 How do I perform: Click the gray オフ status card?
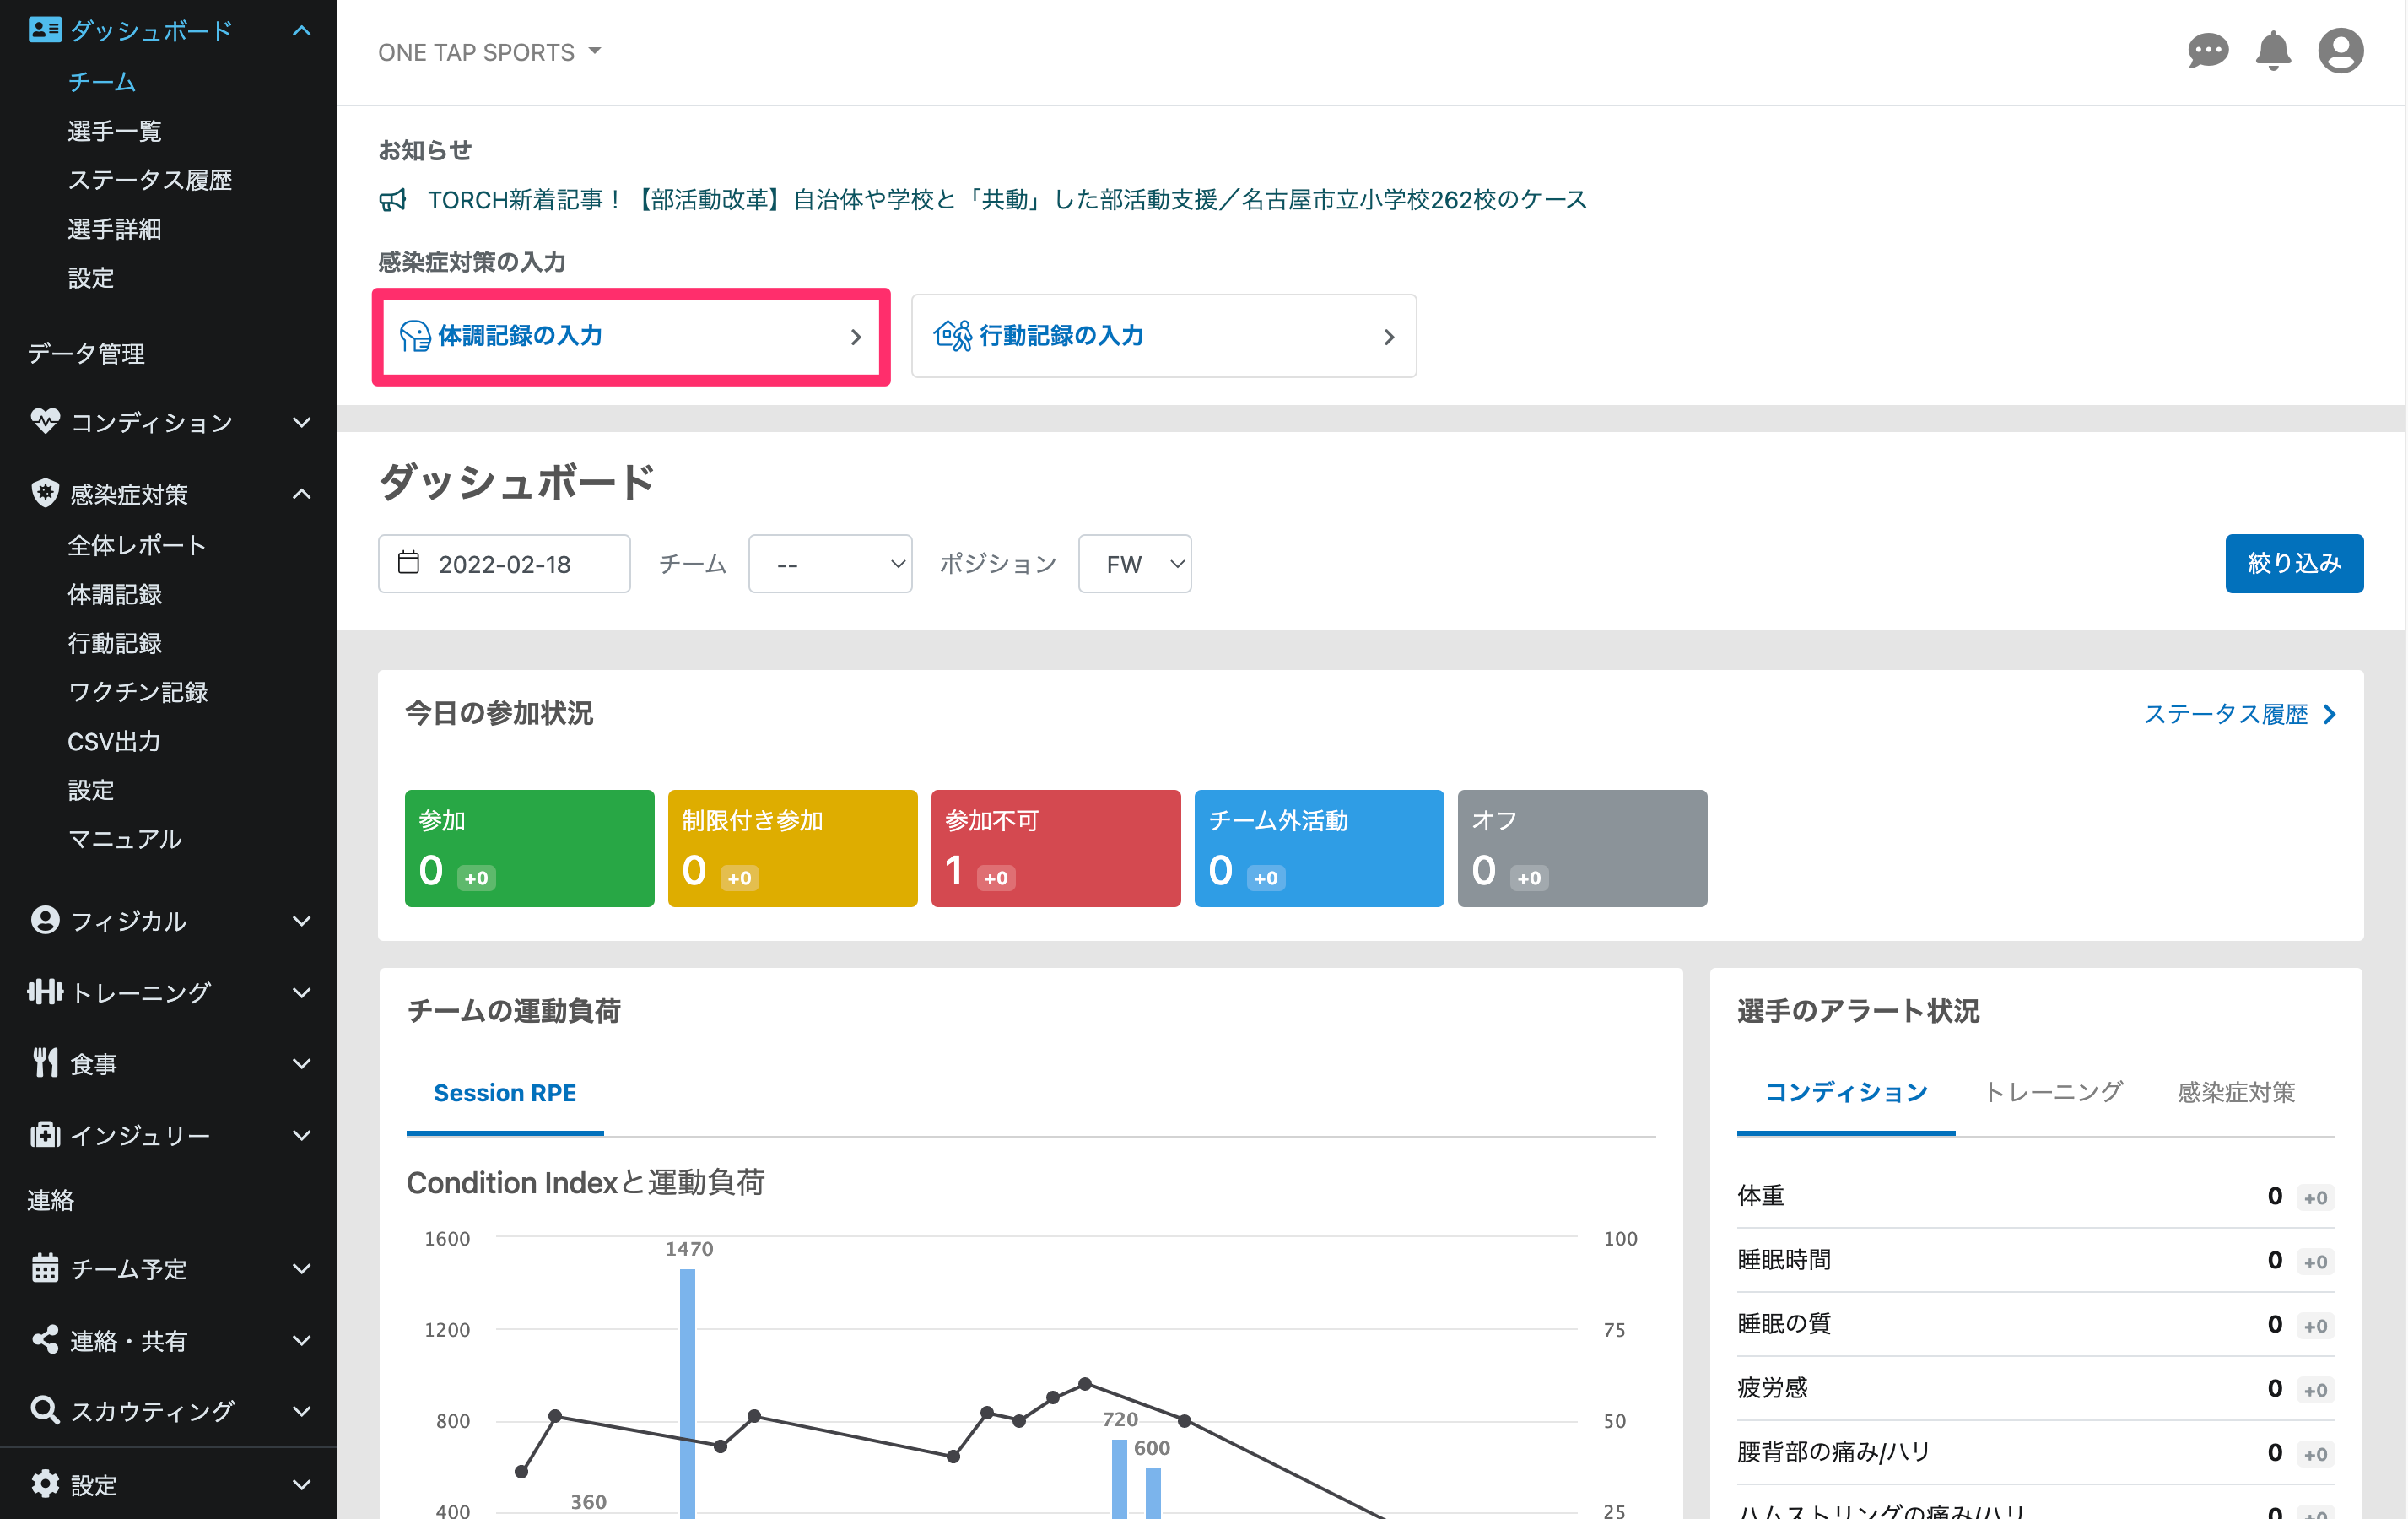(1582, 848)
